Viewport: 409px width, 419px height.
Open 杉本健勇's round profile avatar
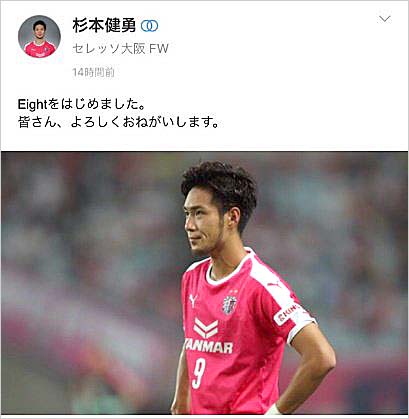tap(39, 37)
